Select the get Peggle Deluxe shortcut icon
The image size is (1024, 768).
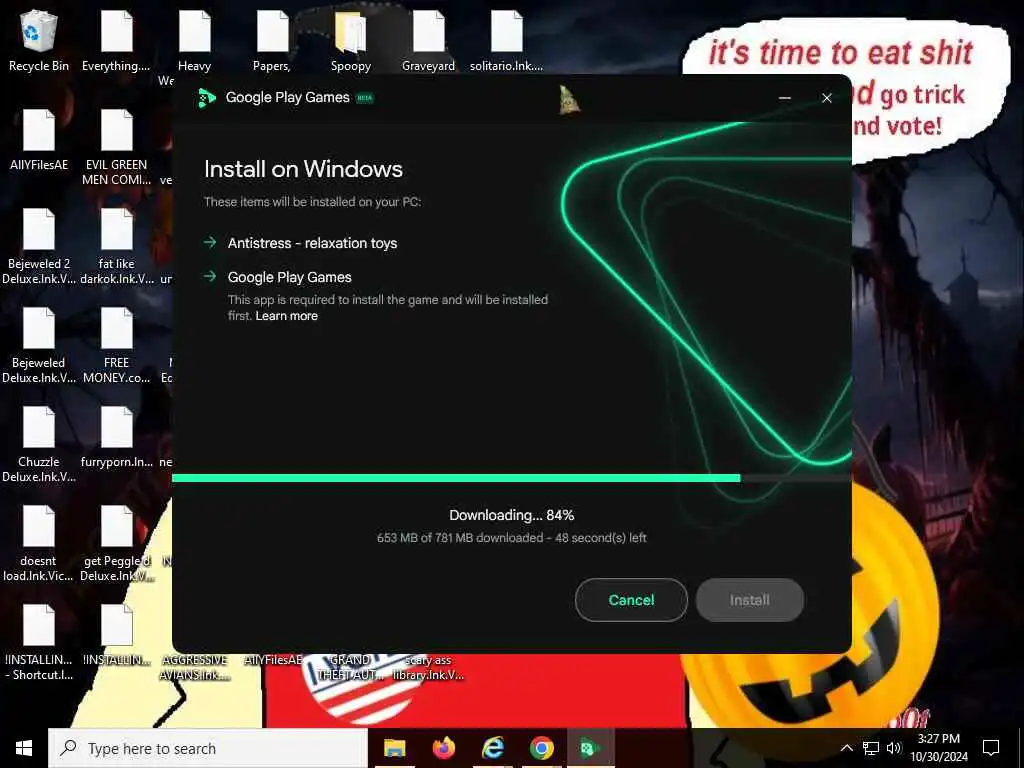coord(116,544)
